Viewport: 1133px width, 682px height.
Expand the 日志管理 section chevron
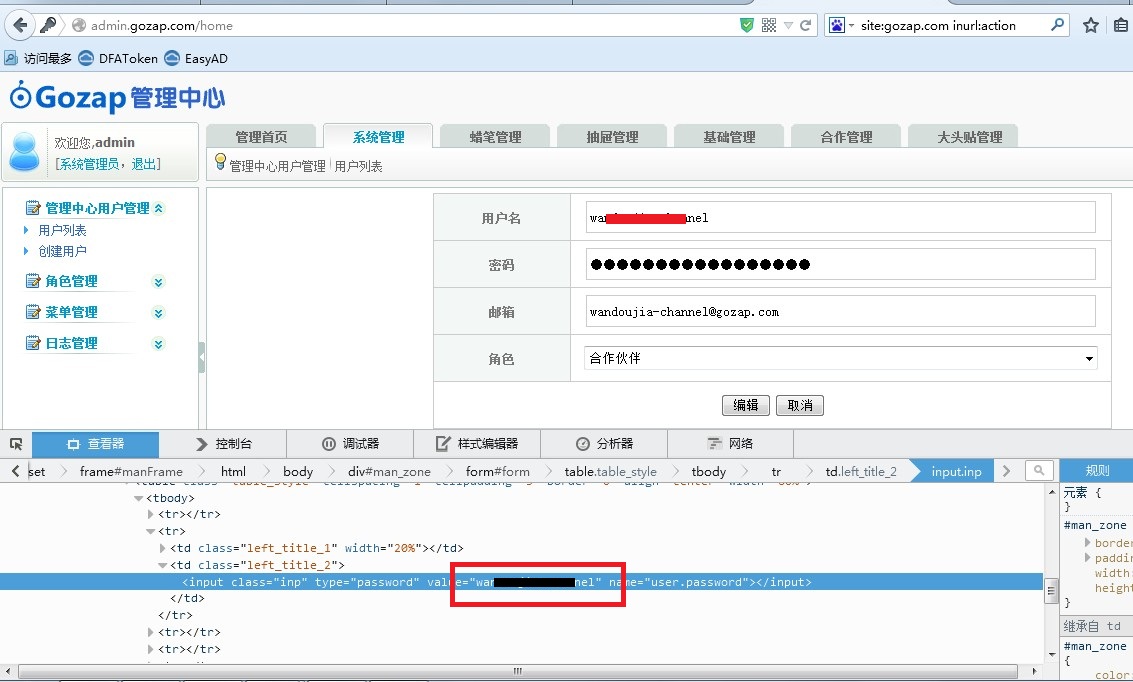158,344
